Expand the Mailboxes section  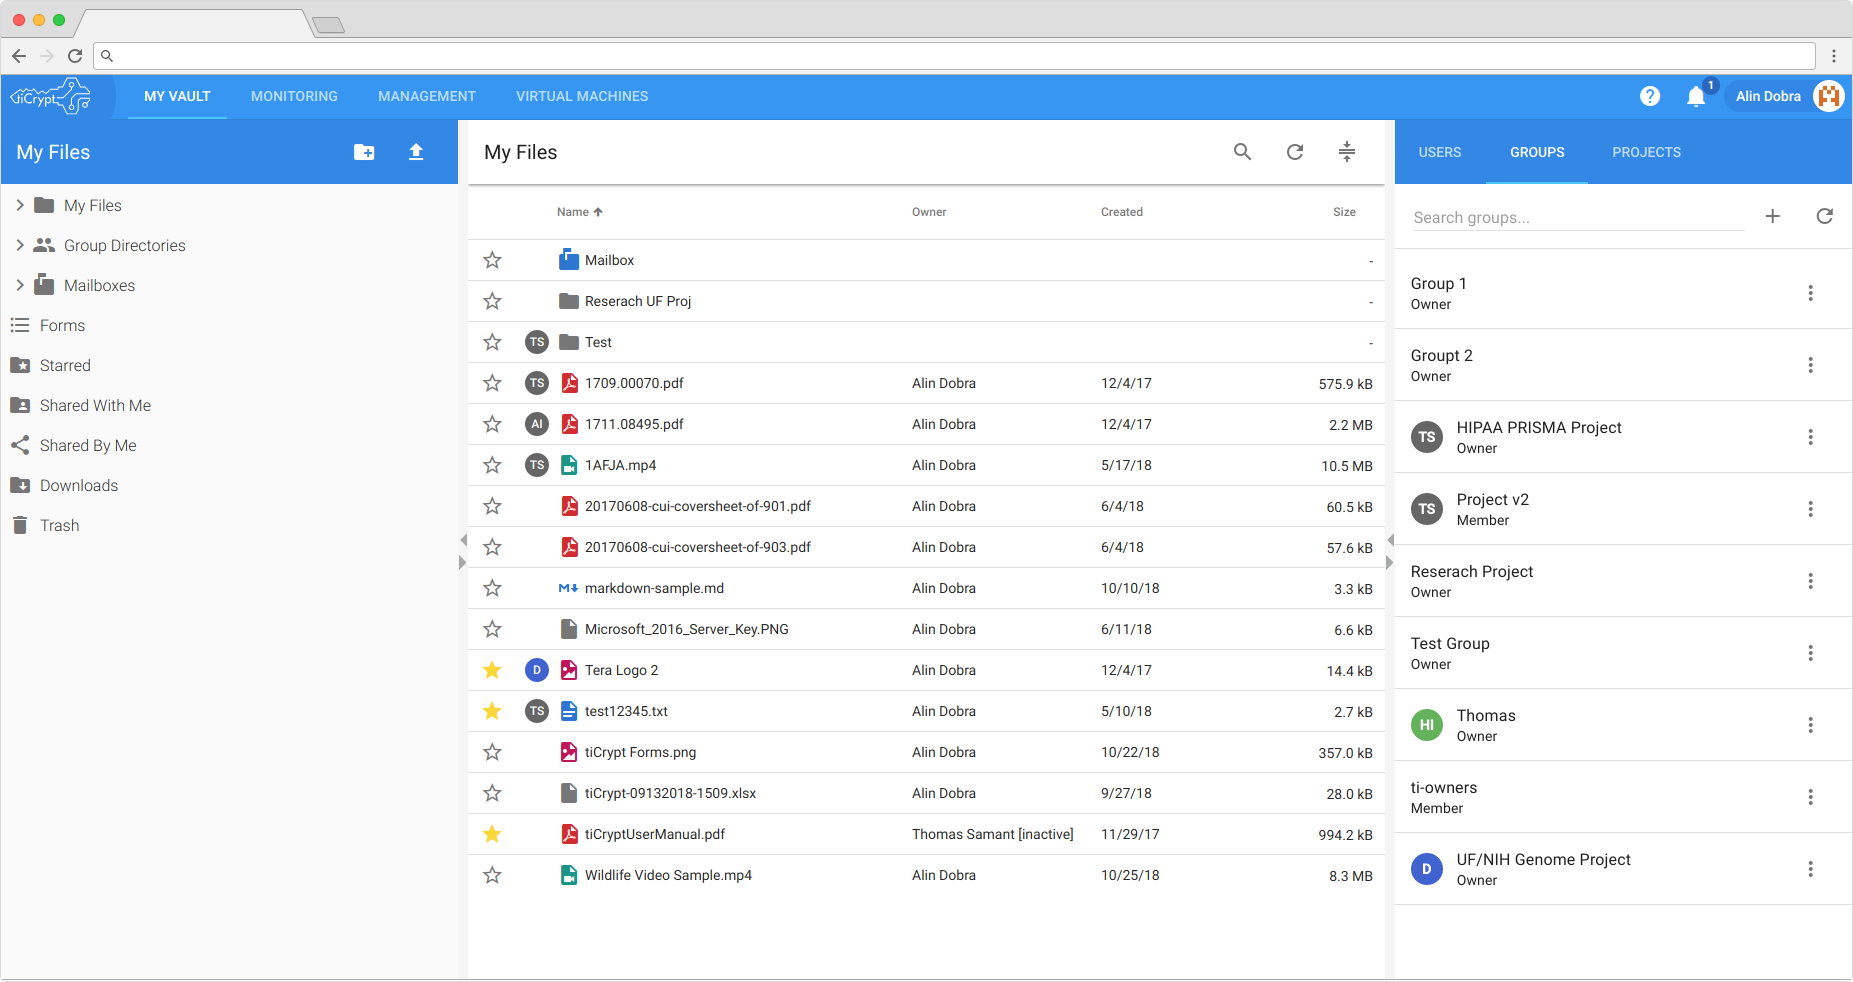pos(20,285)
